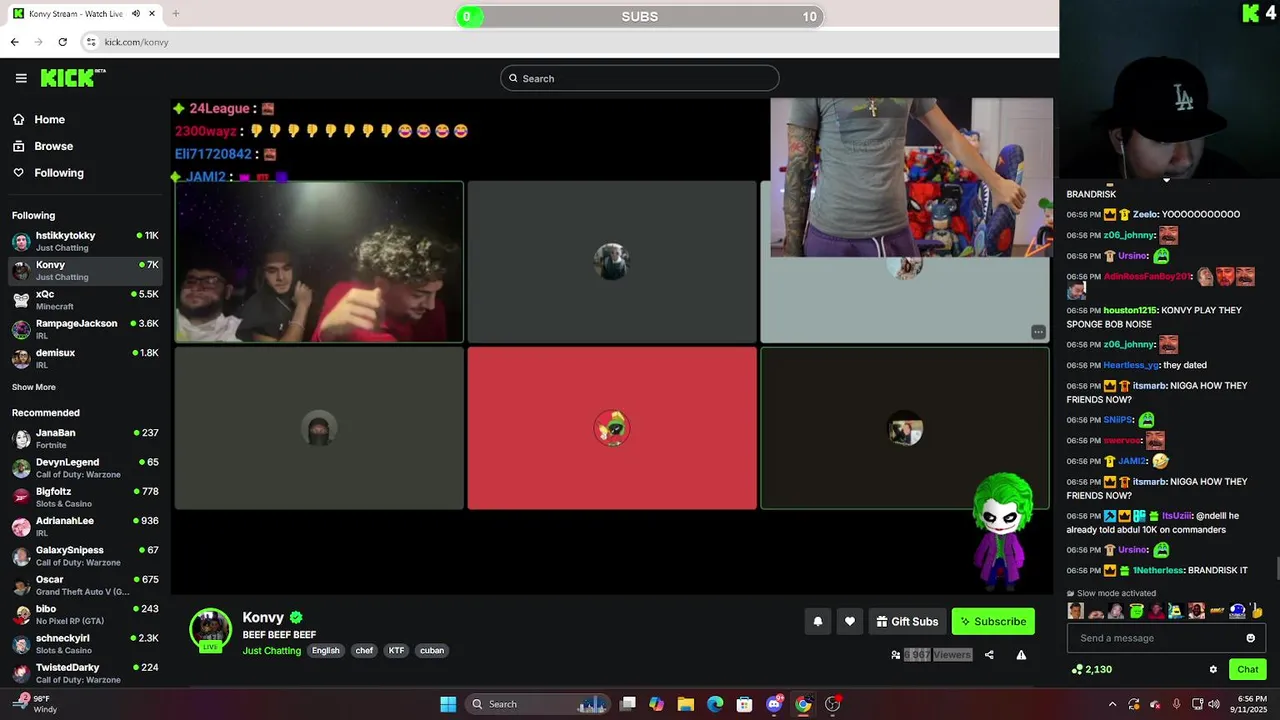Open the Kick hamburger sidebar menu
This screenshot has height=720, width=1280.
(x=21, y=78)
